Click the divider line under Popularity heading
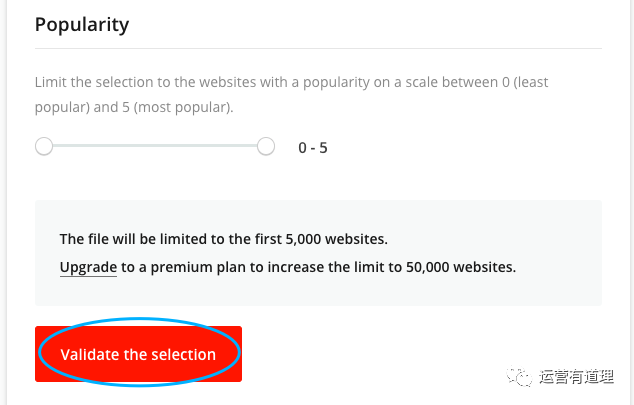The image size is (634, 405). tap(318, 49)
